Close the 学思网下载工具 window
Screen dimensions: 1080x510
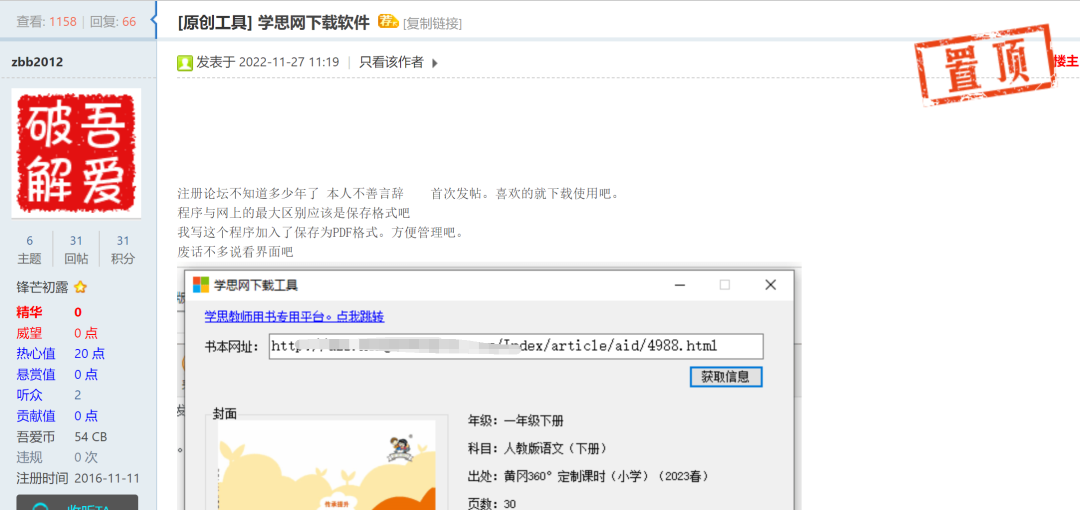click(x=771, y=285)
